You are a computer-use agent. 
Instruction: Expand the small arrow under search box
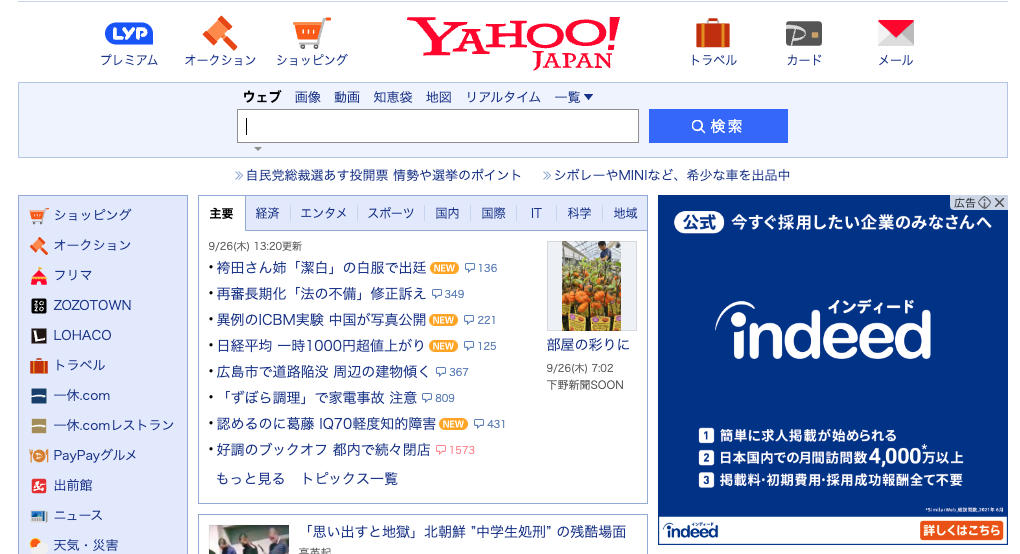(x=258, y=149)
